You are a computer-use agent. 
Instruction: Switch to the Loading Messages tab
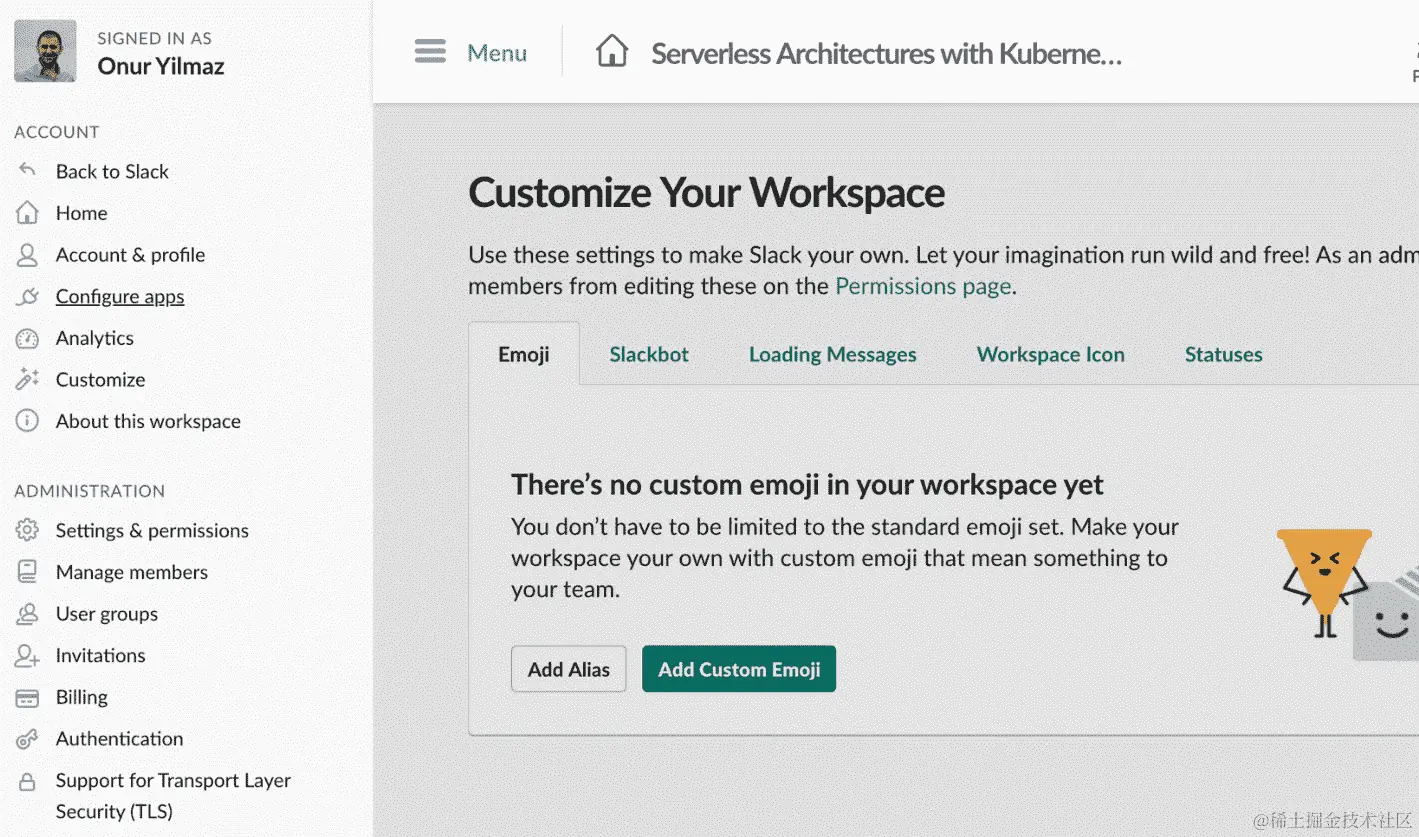pyautogui.click(x=832, y=354)
